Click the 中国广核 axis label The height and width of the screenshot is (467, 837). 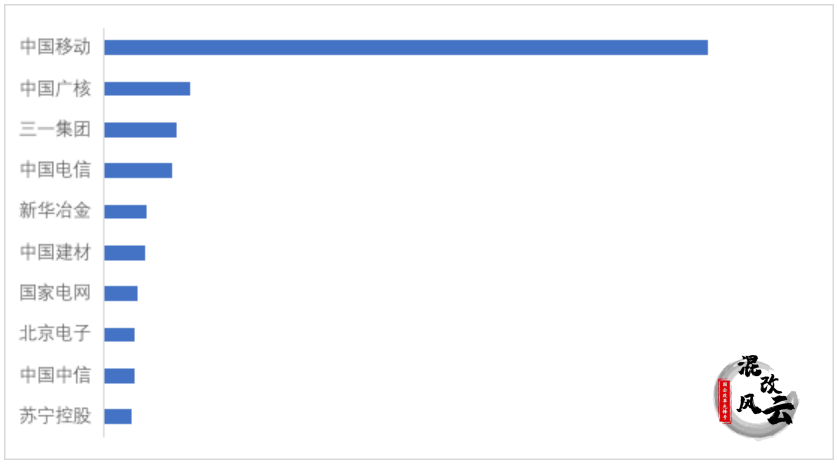coord(56,88)
